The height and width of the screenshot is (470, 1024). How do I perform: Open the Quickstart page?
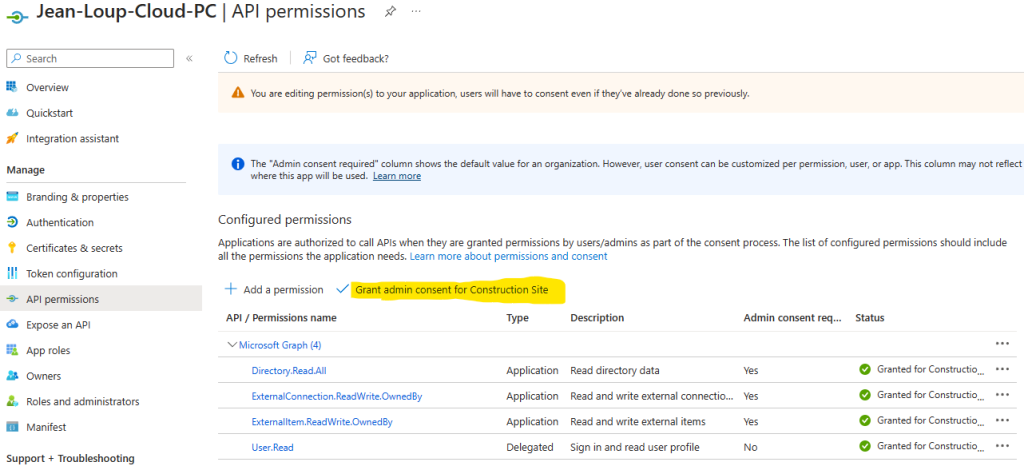click(x=50, y=113)
